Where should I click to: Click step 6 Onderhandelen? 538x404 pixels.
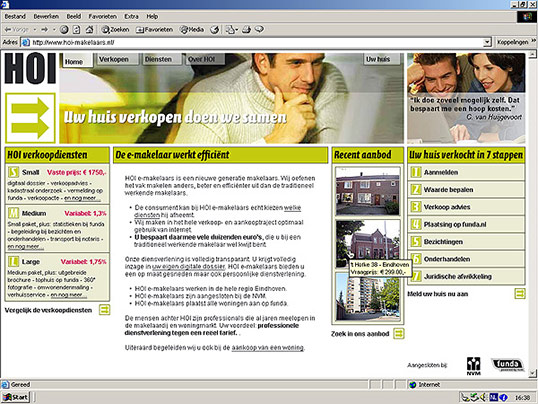[x=466, y=259]
